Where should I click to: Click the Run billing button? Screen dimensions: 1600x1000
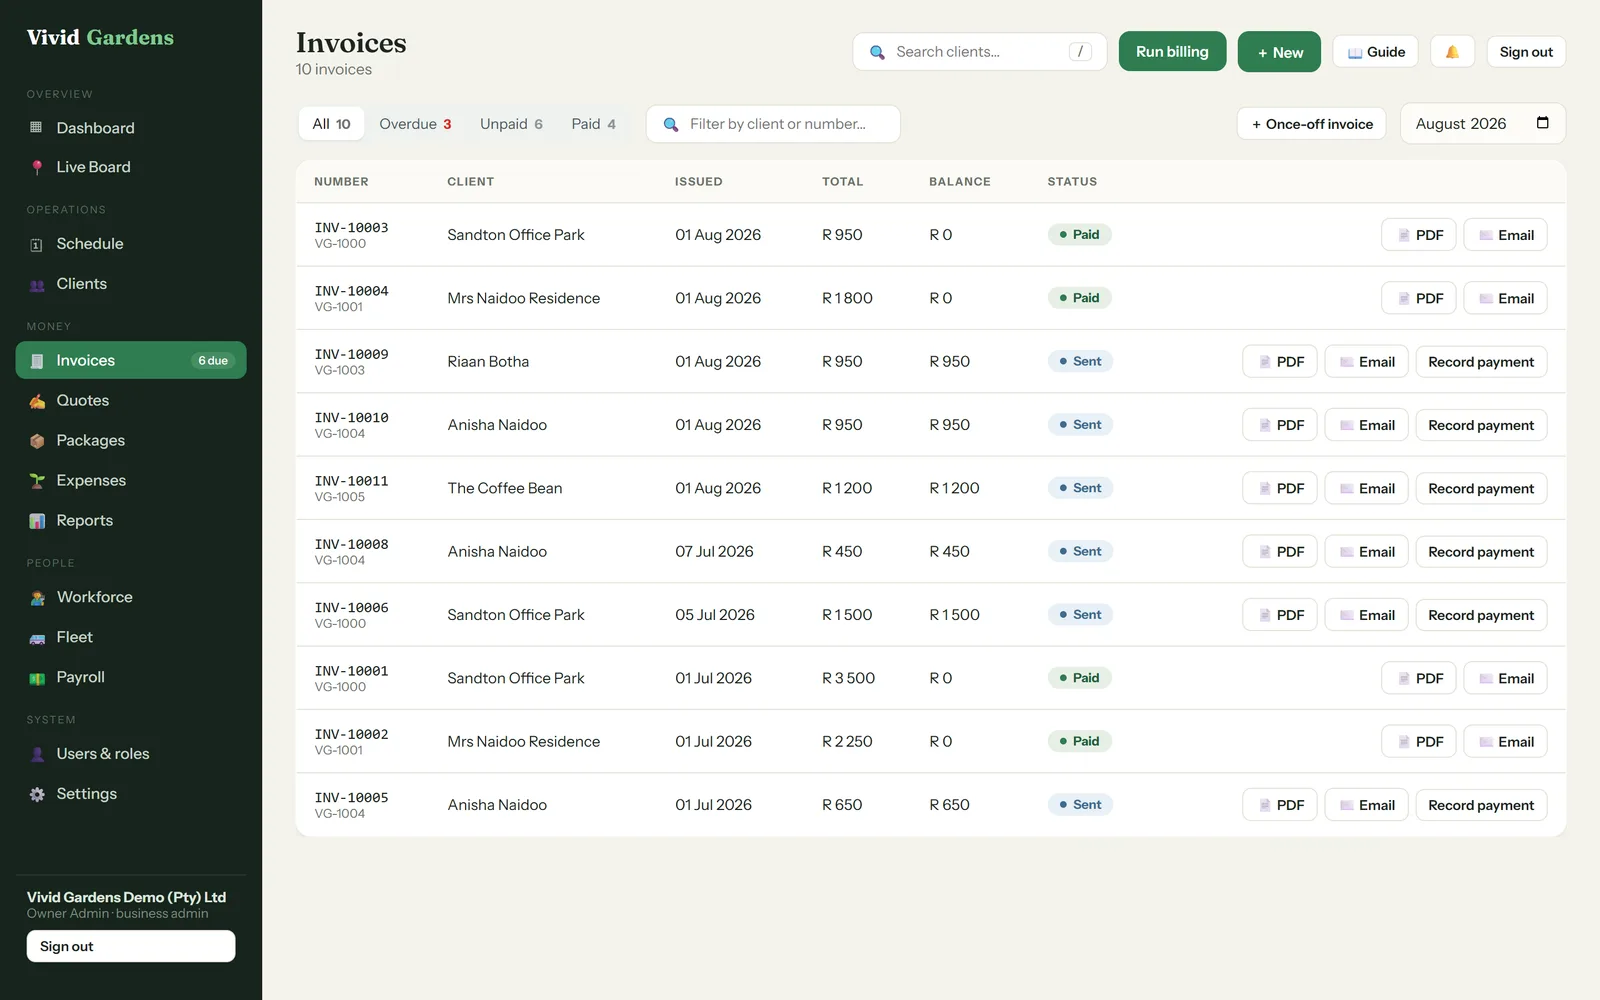[1172, 52]
